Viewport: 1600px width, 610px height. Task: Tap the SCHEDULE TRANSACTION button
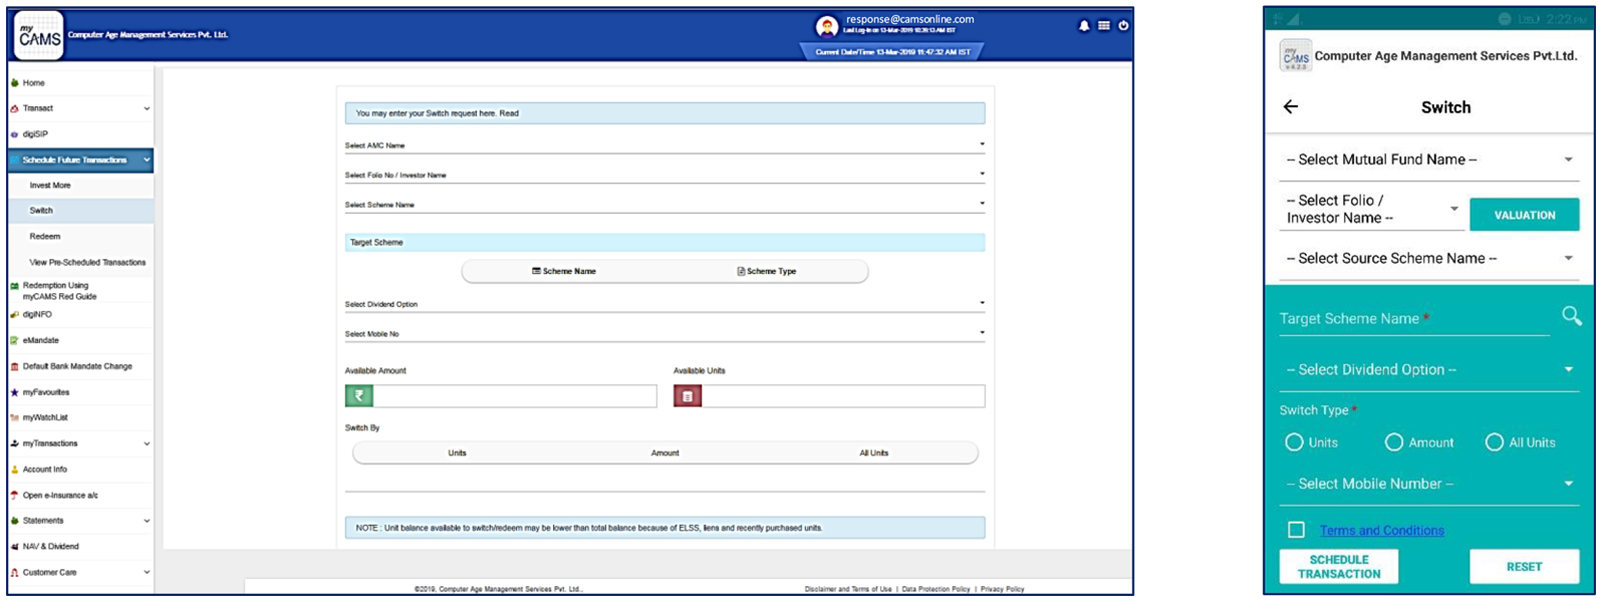1338,567
